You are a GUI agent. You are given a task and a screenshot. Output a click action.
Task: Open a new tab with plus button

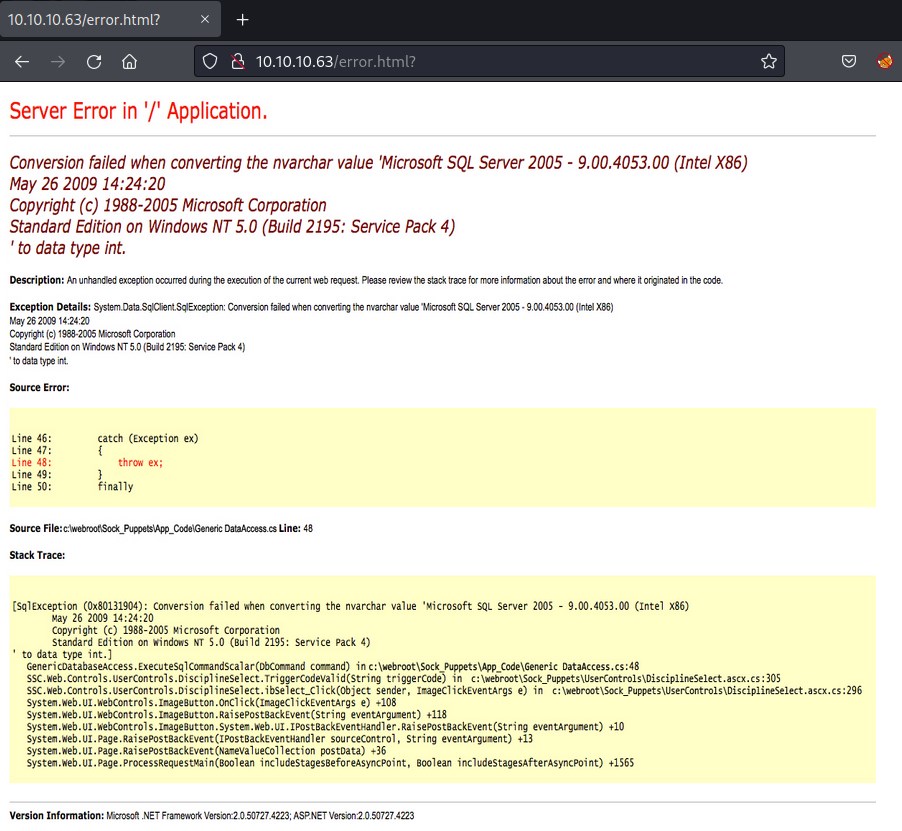(242, 20)
